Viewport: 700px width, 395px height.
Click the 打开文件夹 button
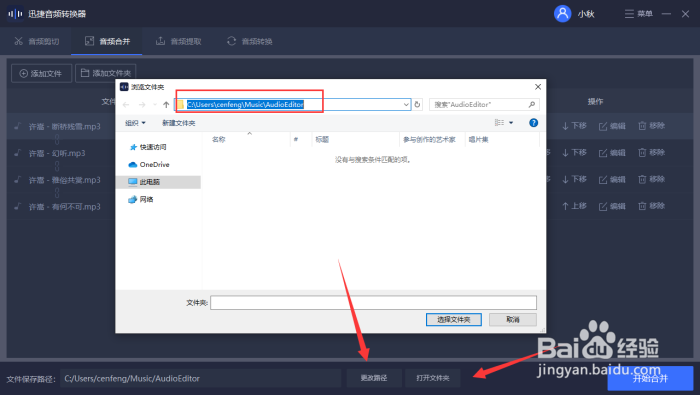pyautogui.click(x=433, y=378)
